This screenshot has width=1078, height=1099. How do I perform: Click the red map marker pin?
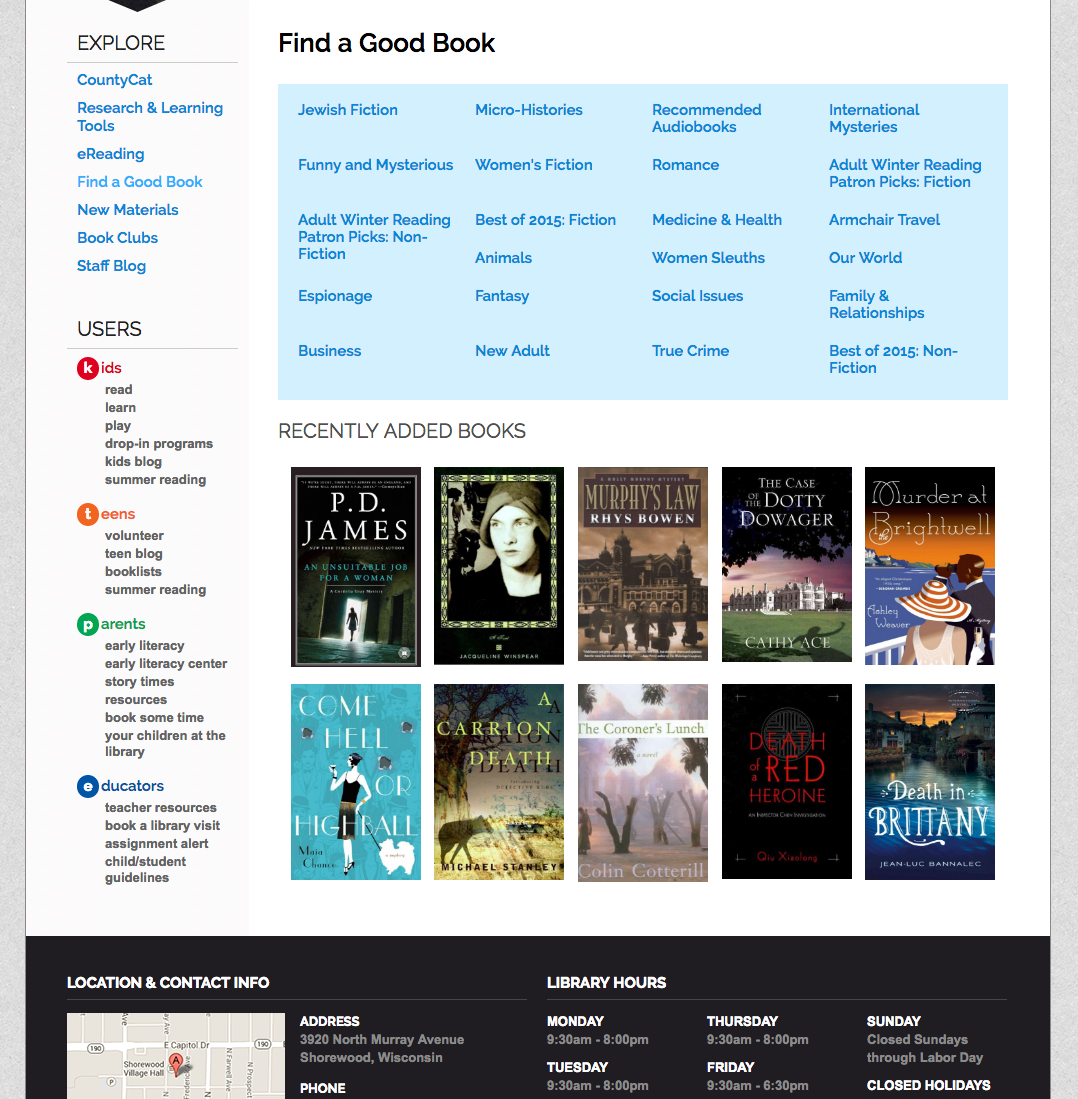point(176,1062)
